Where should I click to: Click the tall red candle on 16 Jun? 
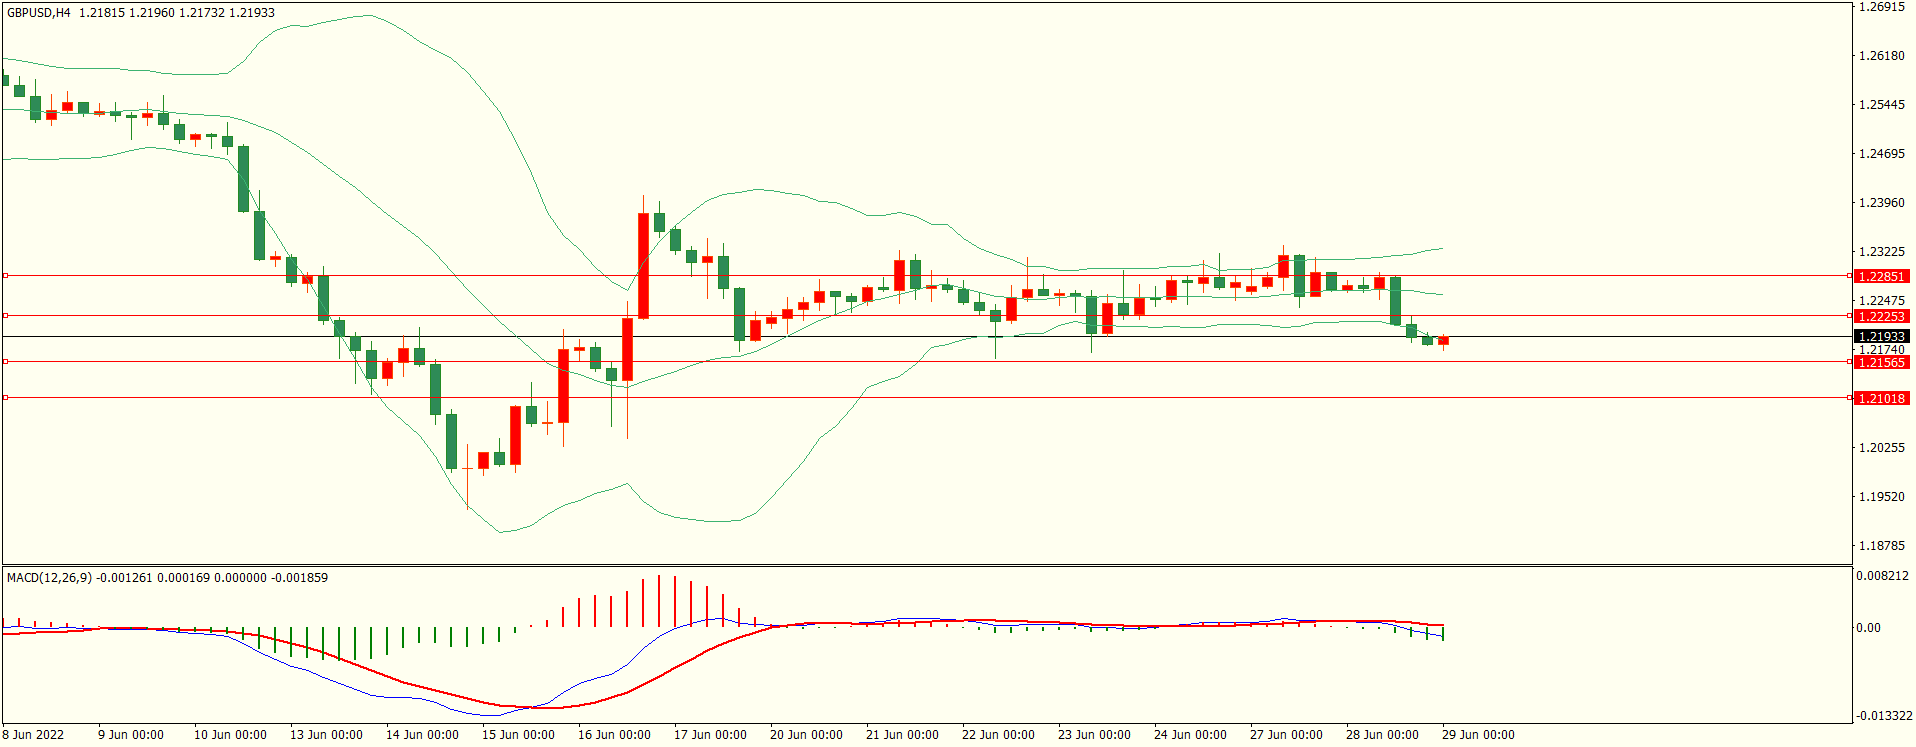(x=643, y=266)
